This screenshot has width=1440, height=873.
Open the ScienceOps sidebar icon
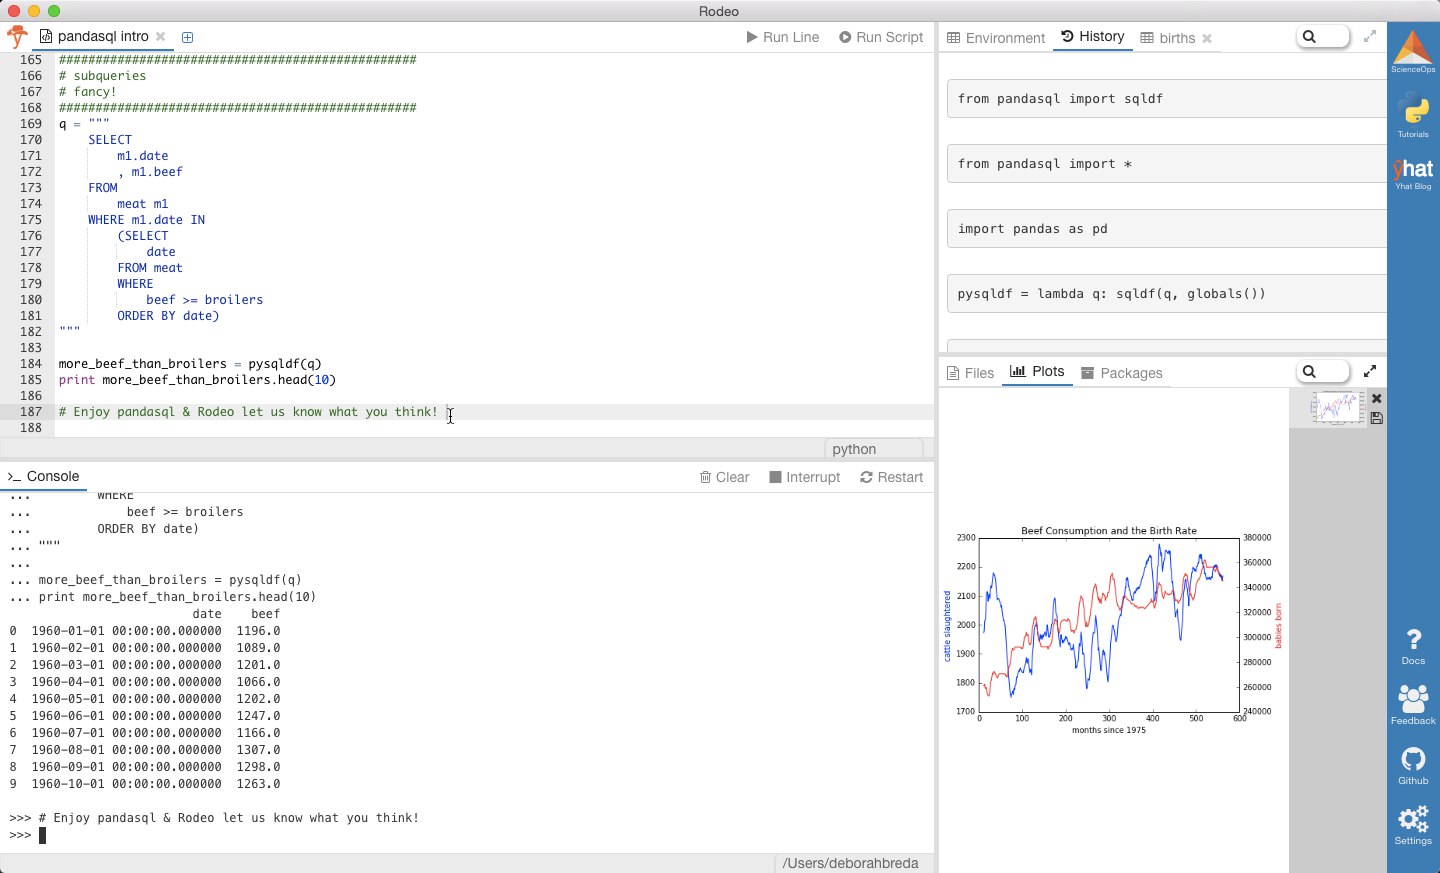(1413, 51)
